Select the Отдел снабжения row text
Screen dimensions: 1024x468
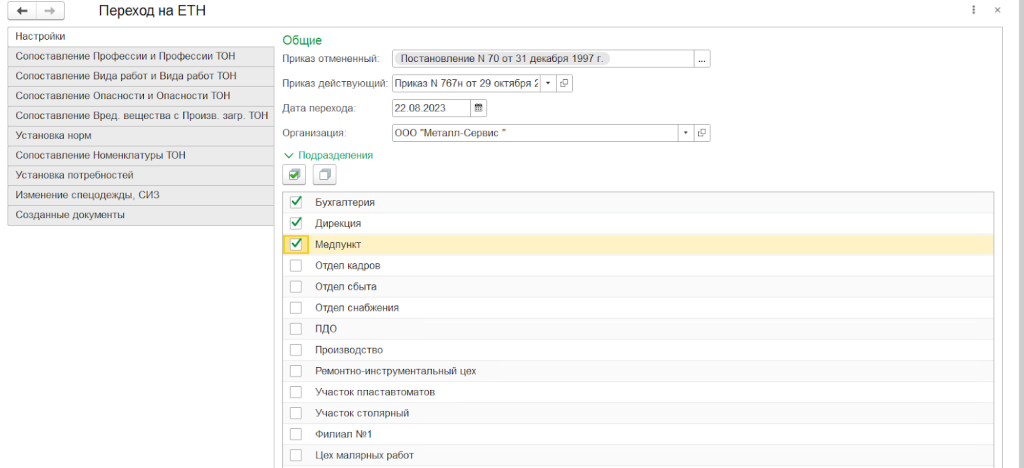(x=357, y=307)
